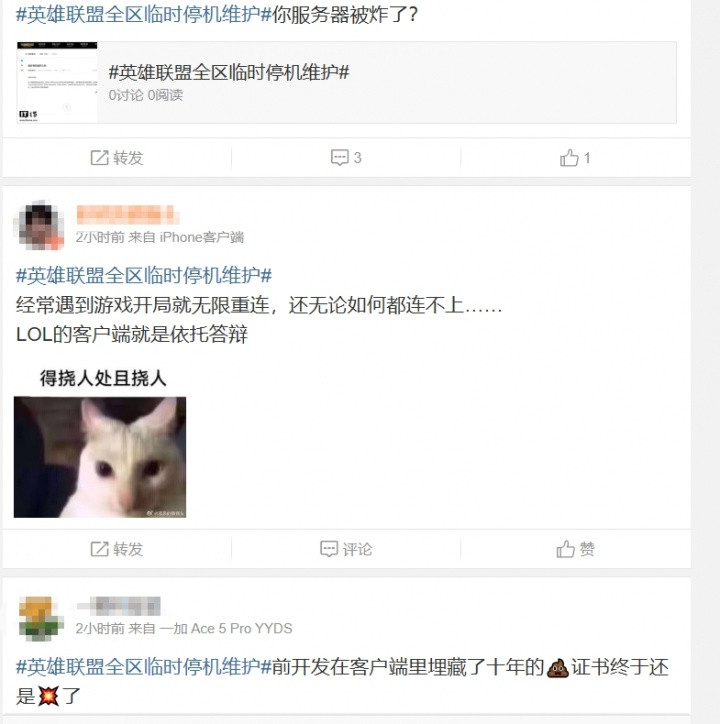This screenshot has height=724, width=720.
Task: Open the blurred gray username of the third post
Action: pyautogui.click(x=119, y=606)
